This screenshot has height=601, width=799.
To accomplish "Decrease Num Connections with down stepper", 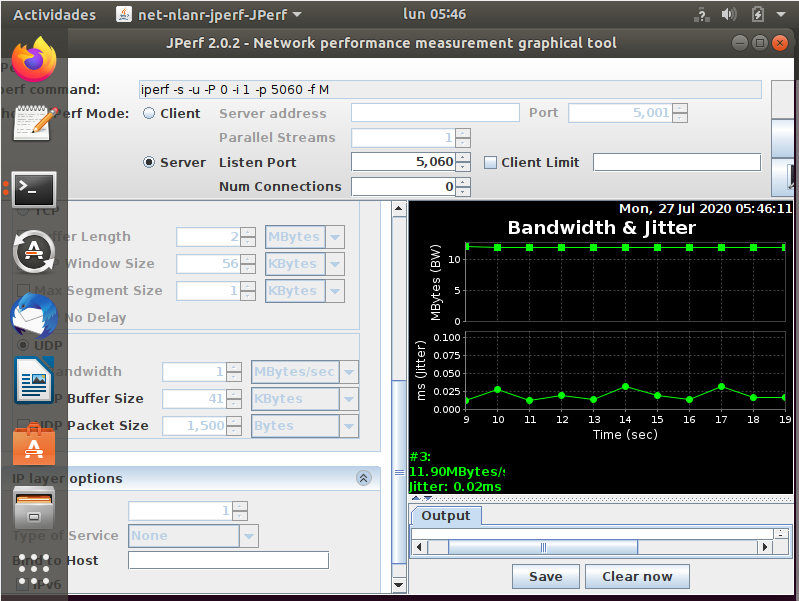I will [463, 191].
